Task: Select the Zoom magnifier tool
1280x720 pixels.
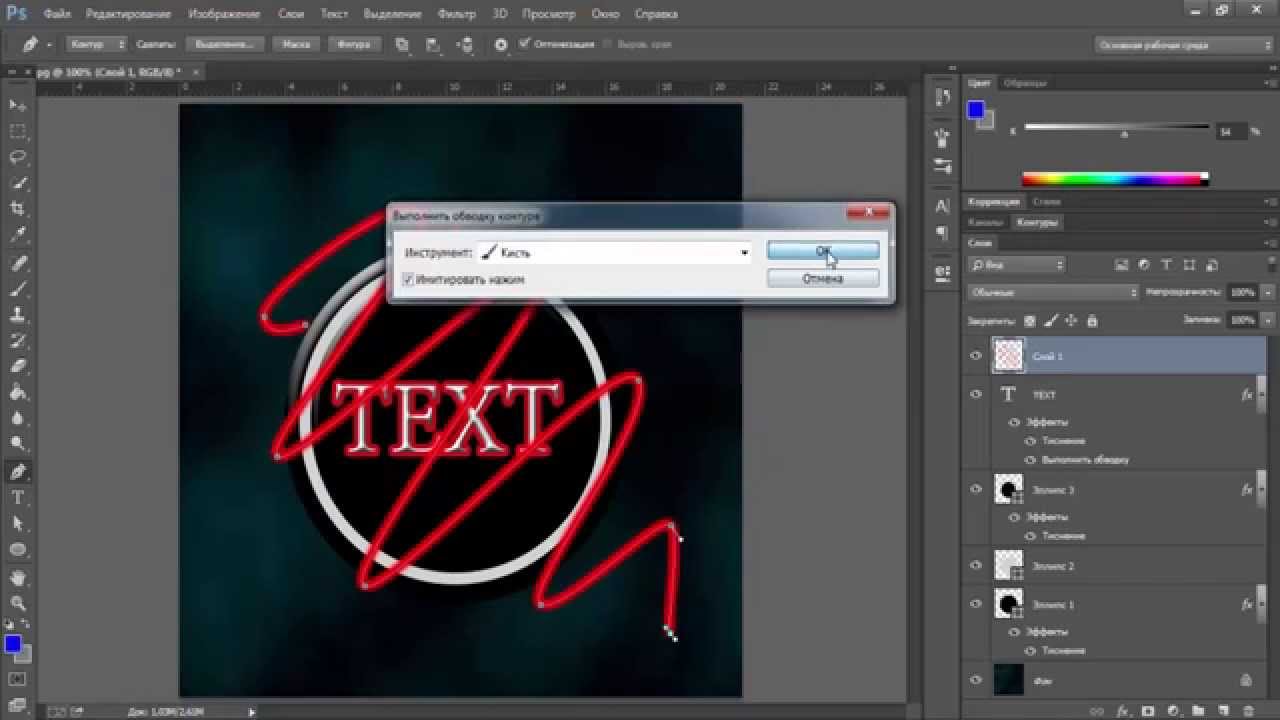Action: click(x=18, y=603)
